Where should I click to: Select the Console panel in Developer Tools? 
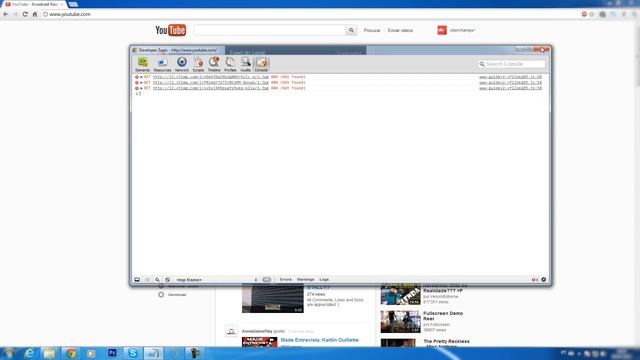click(x=261, y=64)
